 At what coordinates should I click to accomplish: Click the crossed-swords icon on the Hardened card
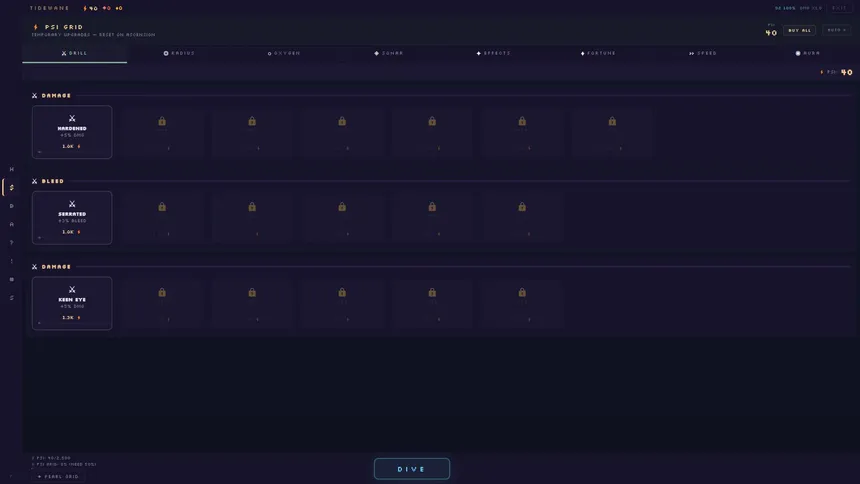click(x=72, y=118)
